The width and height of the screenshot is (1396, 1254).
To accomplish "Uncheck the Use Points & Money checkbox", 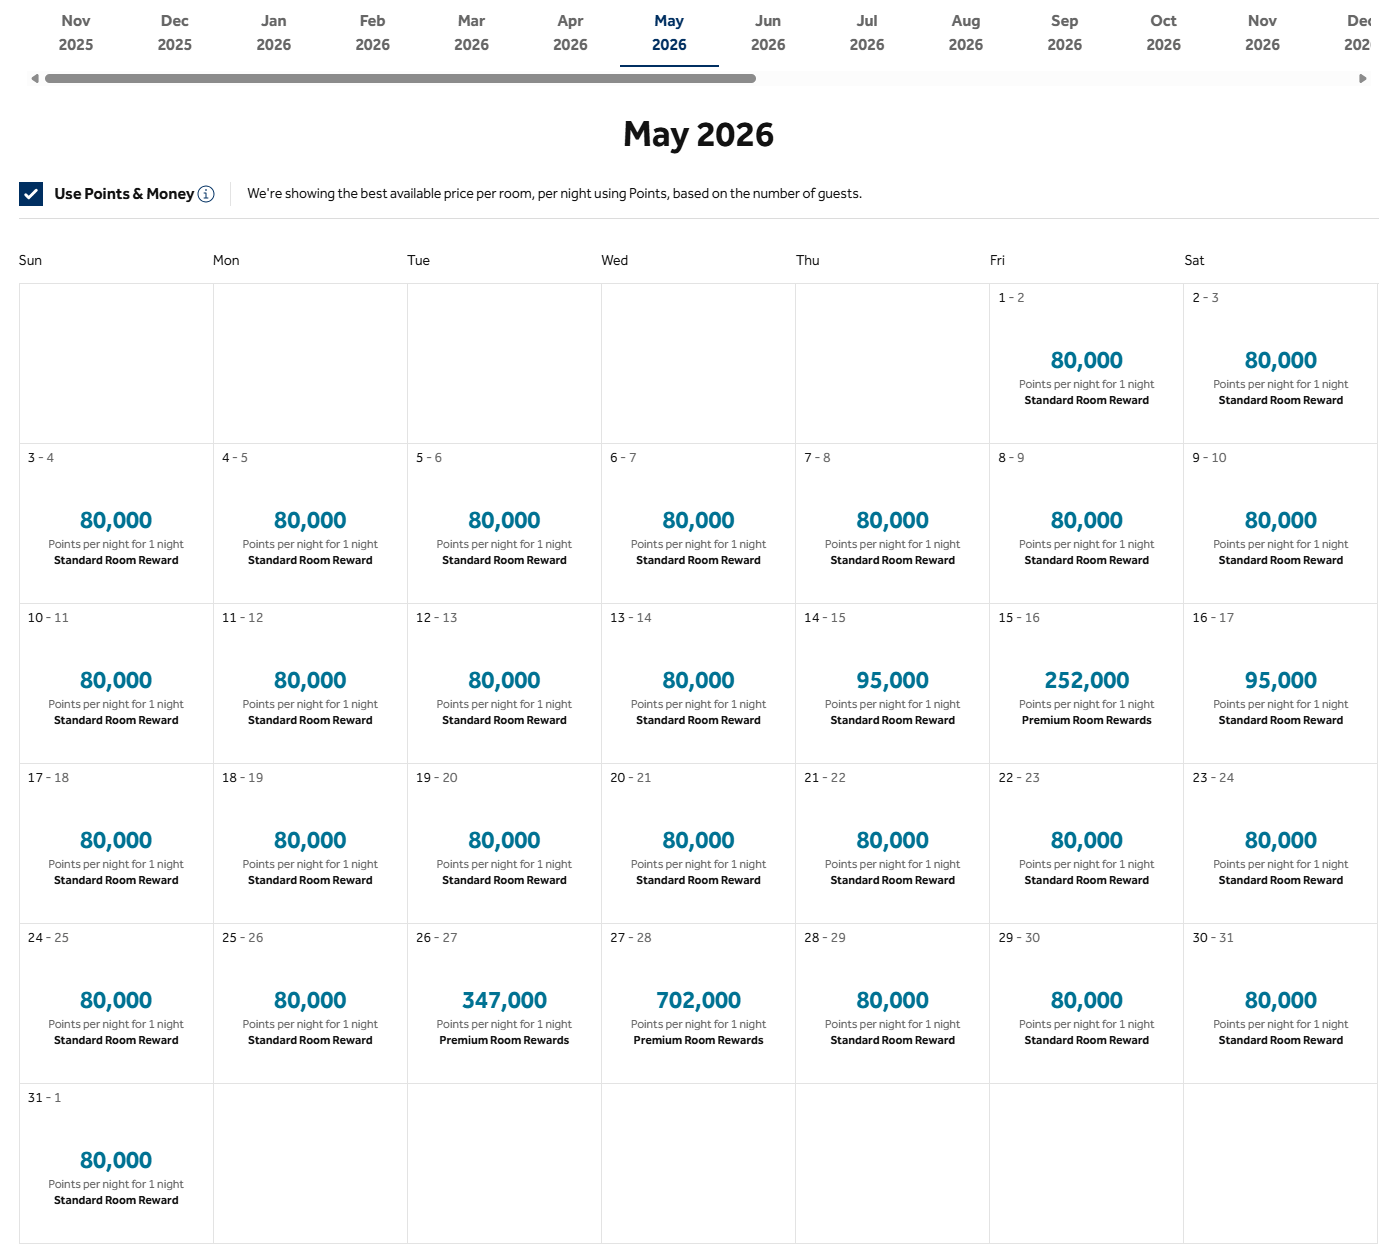I will pyautogui.click(x=31, y=194).
